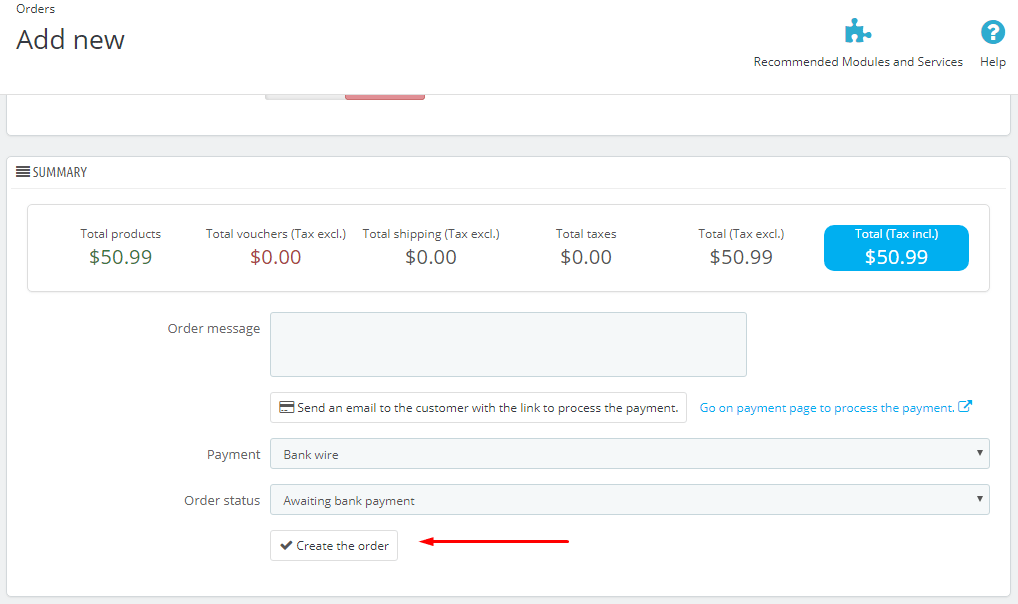Click the SUMMARY panel heading

click(x=60, y=172)
